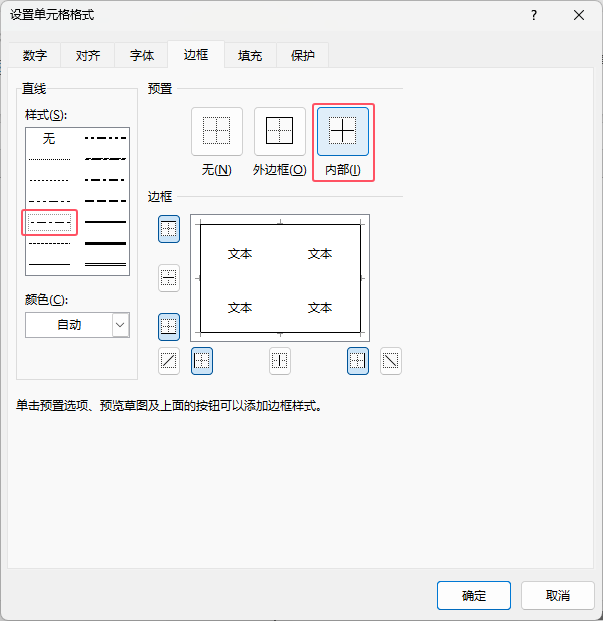Choose the 无 line style option

[49, 138]
